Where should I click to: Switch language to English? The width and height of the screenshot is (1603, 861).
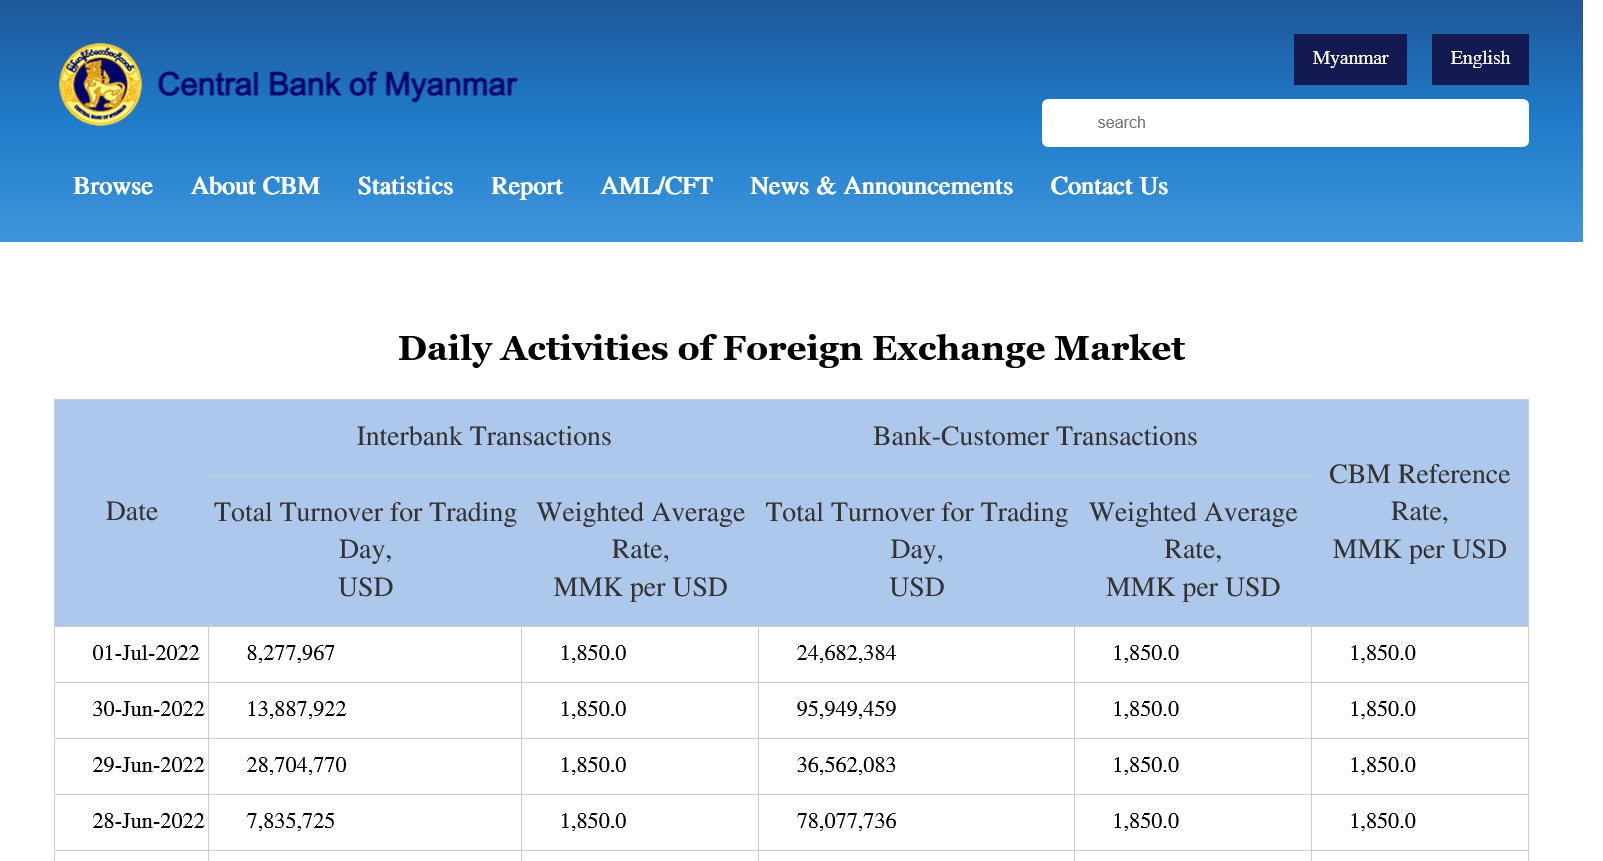click(x=1479, y=59)
